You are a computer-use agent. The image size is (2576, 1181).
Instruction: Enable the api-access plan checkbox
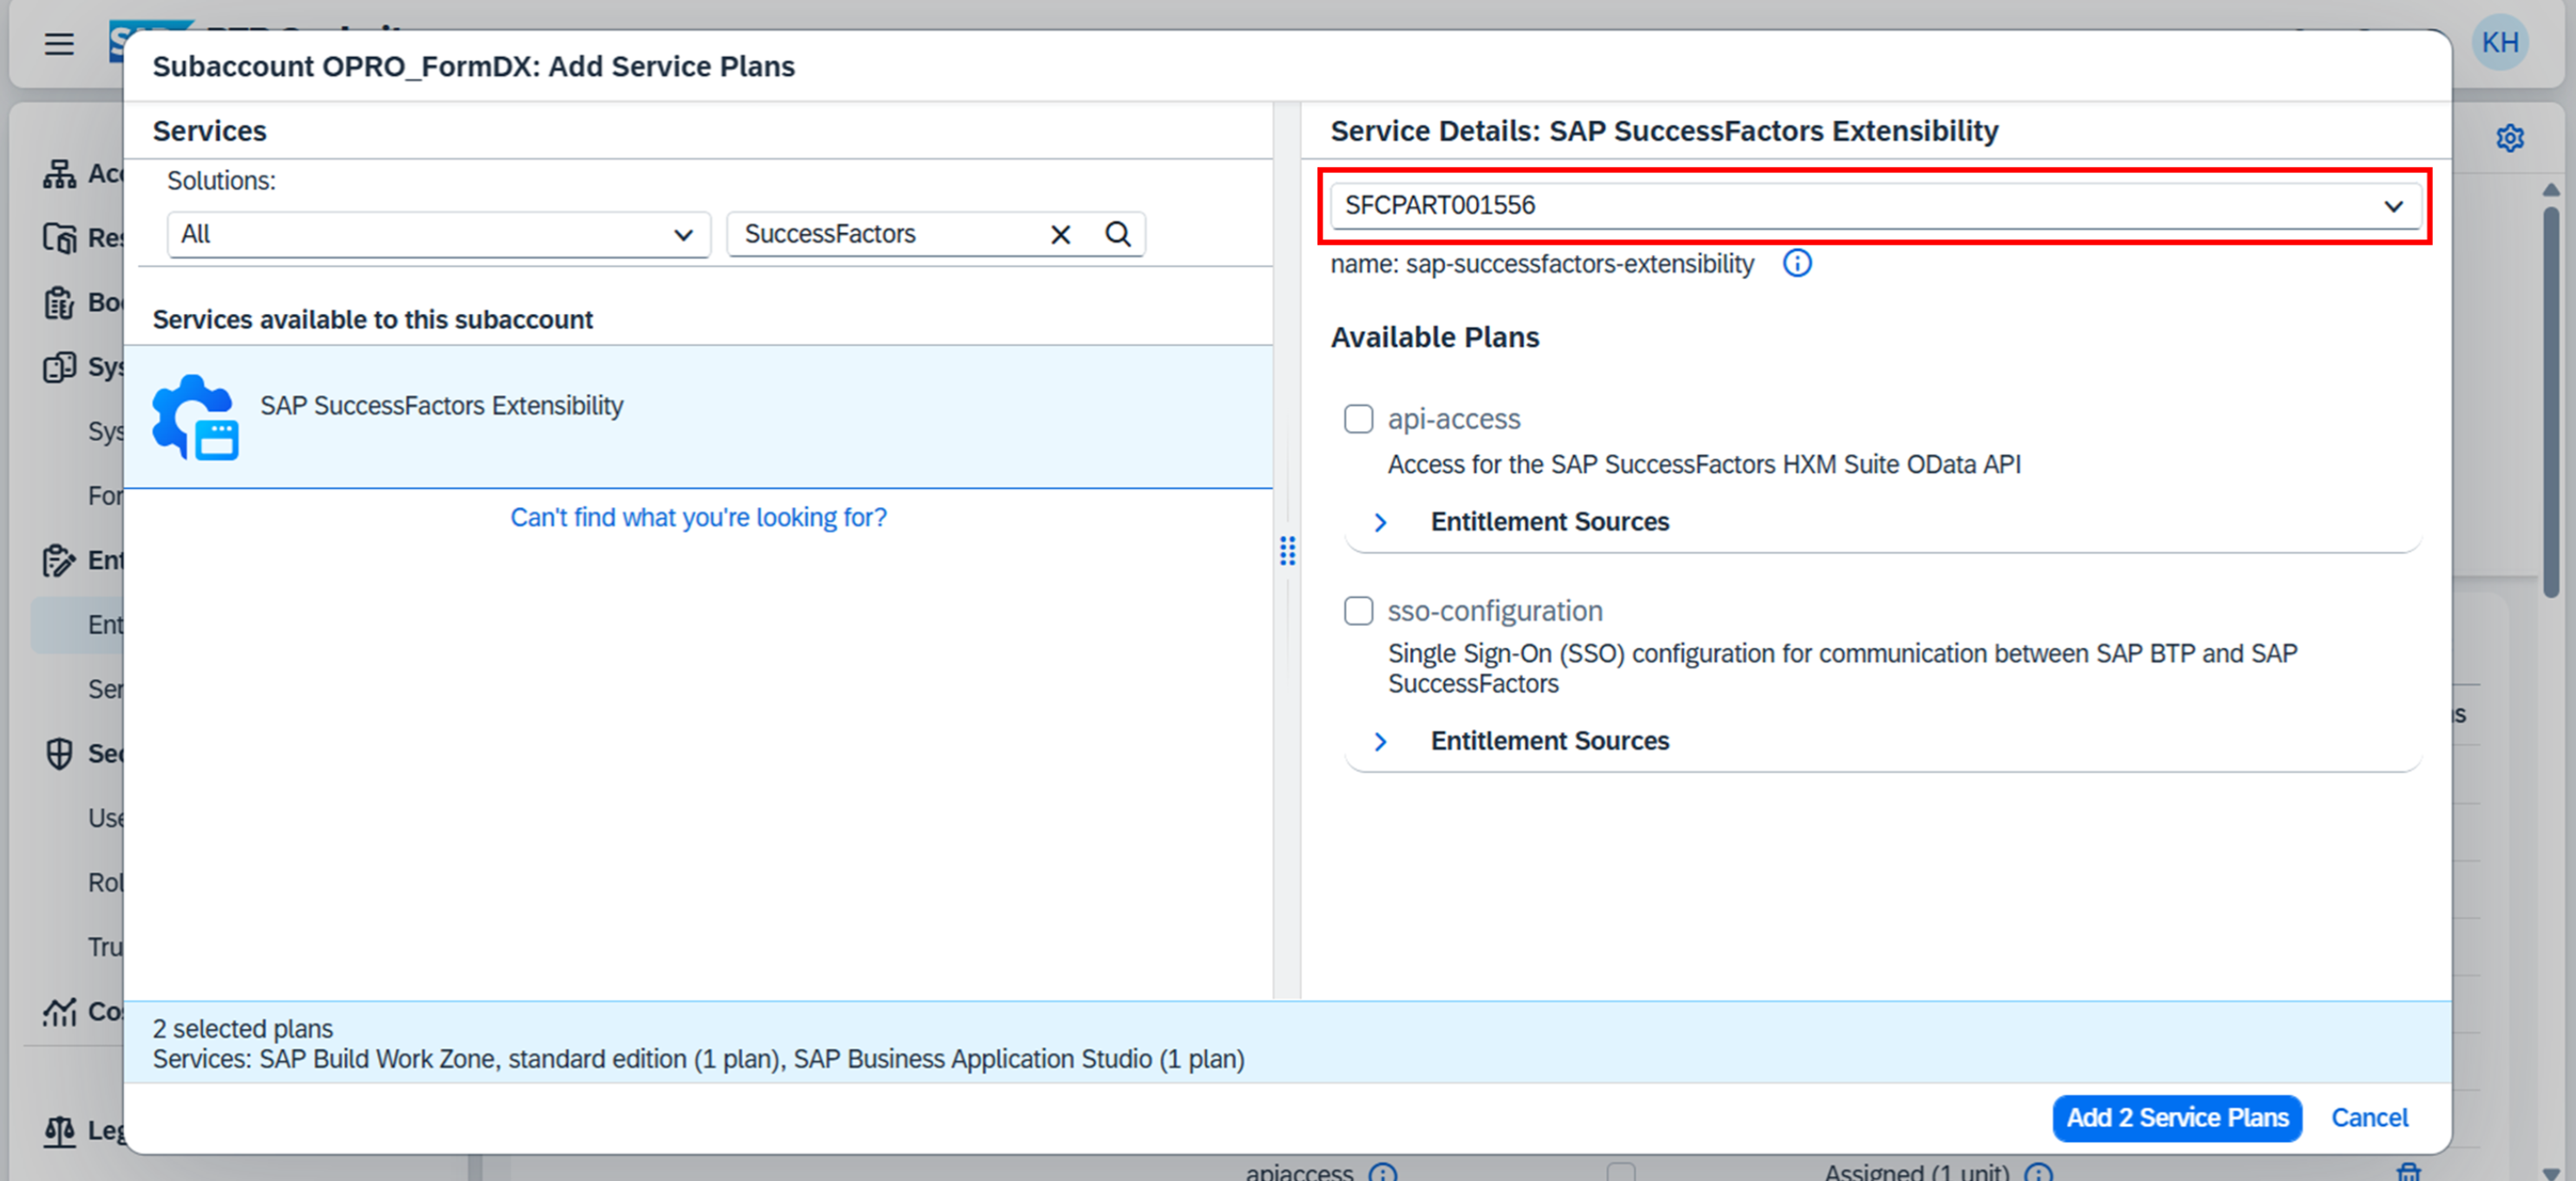[1358, 418]
